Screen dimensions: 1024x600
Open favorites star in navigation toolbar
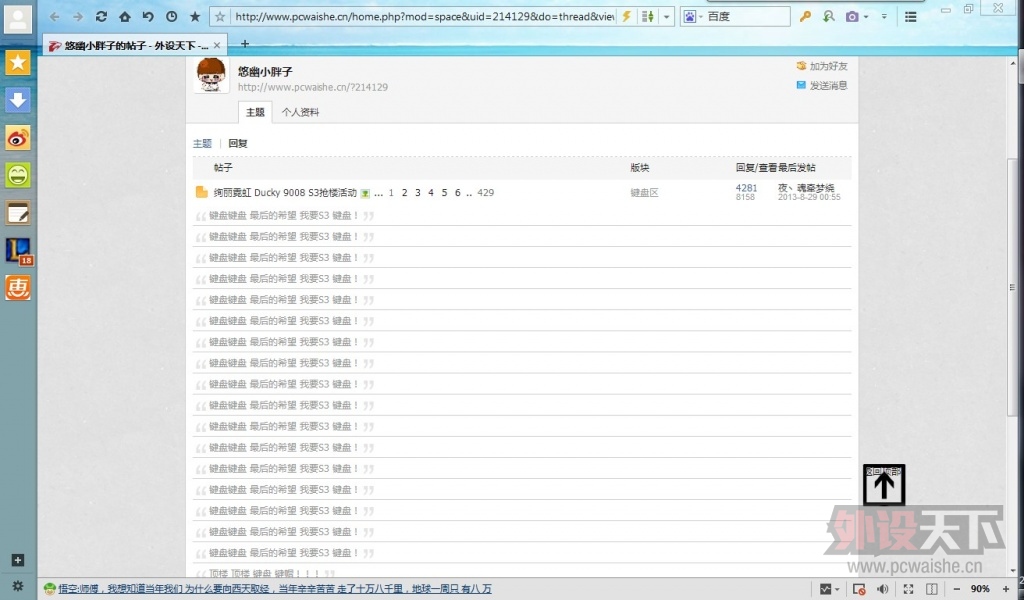click(195, 16)
